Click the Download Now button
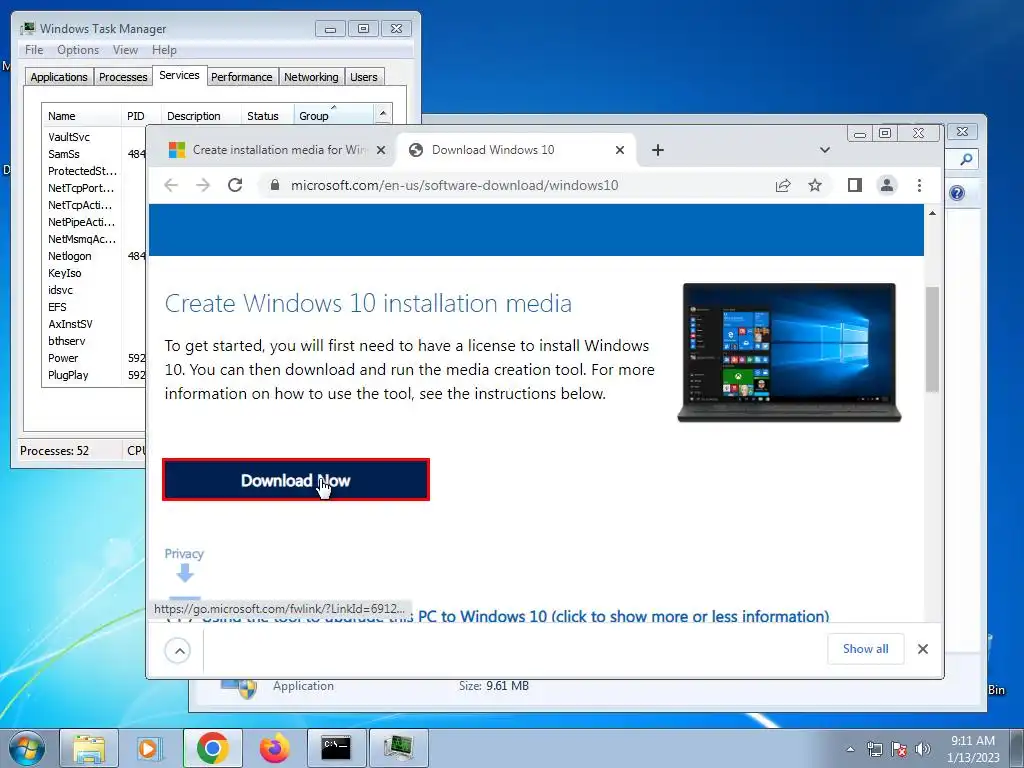The height and width of the screenshot is (768, 1024). point(296,480)
